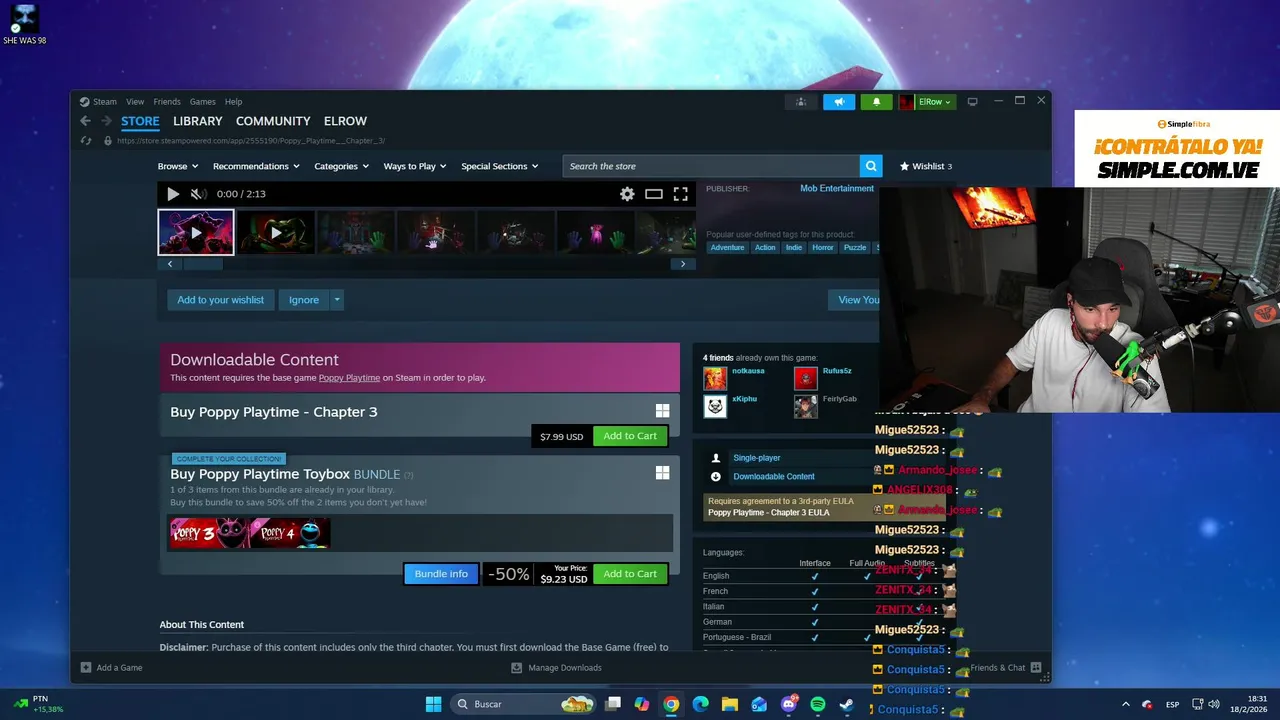This screenshot has width=1280, height=720.
Task: Click the Horror tag
Action: point(823,247)
